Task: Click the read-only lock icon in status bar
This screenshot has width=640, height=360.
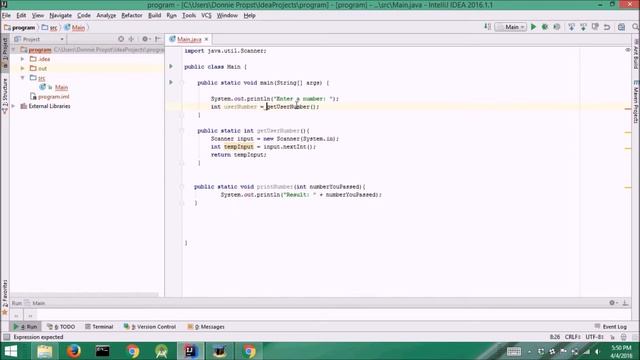Action: pyautogui.click(x=612, y=337)
